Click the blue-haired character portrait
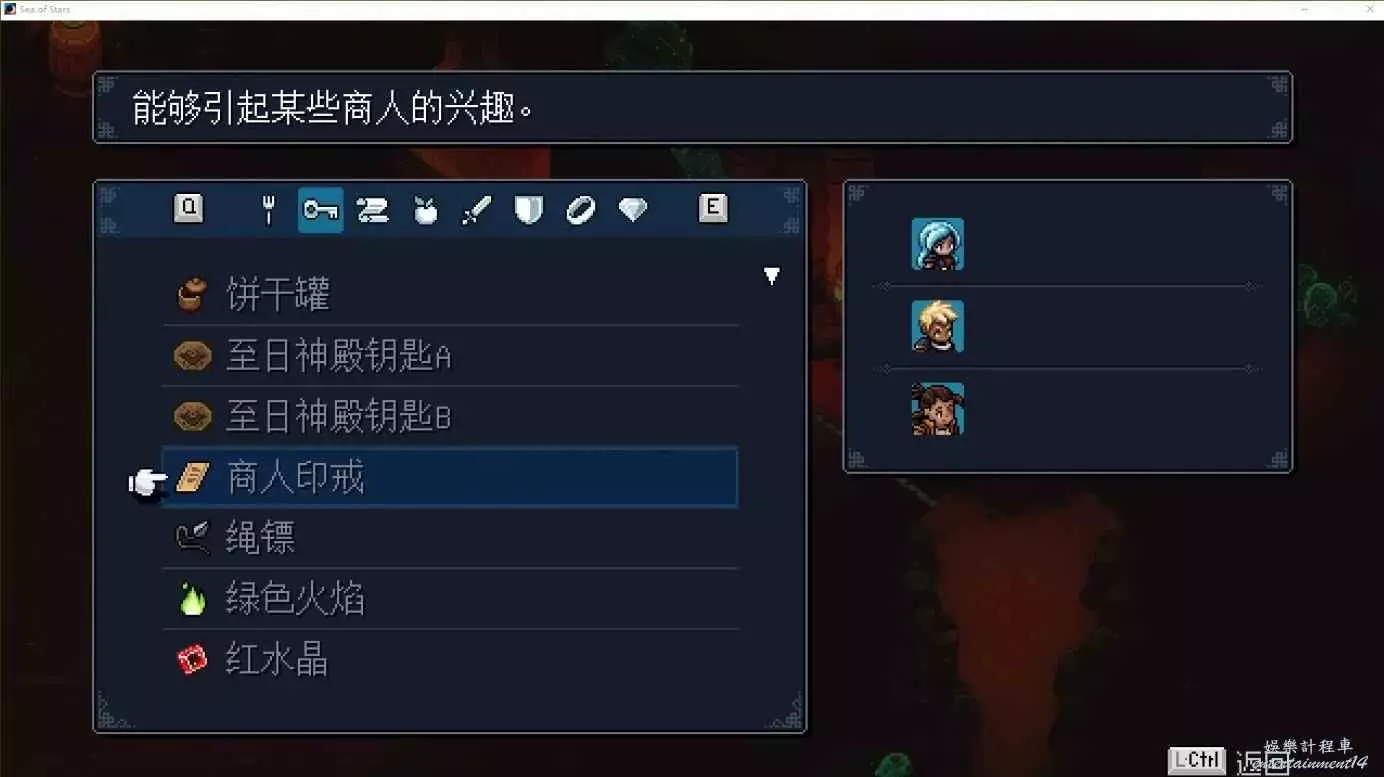This screenshot has width=1384, height=777. point(938,244)
